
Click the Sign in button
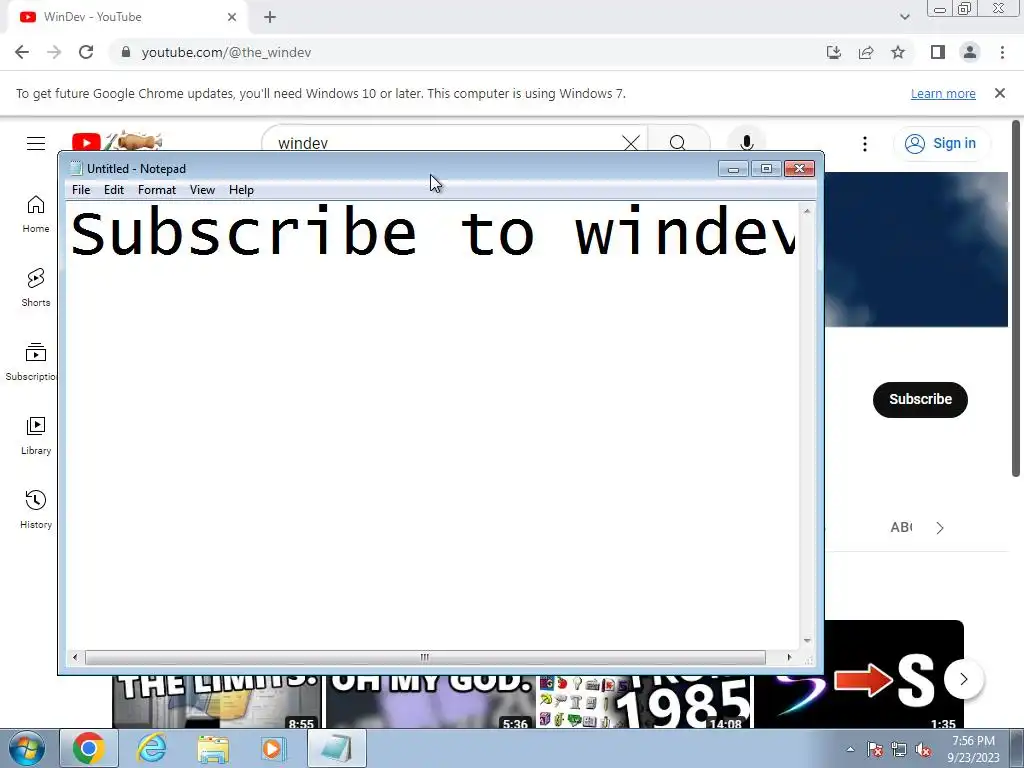(x=941, y=143)
